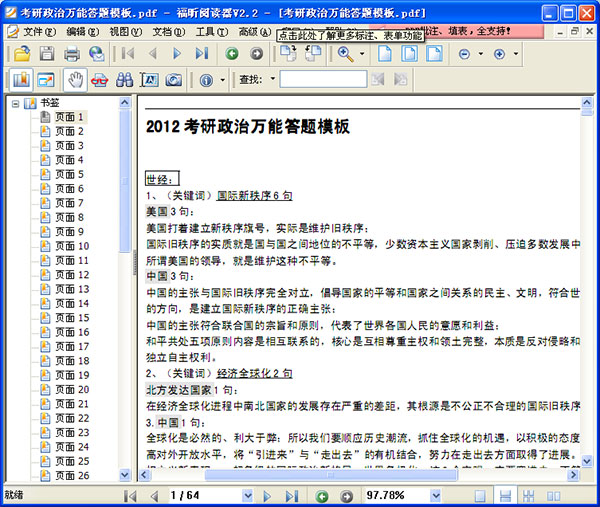Select bookmark 页面 1
The image size is (600, 507).
click(x=69, y=117)
